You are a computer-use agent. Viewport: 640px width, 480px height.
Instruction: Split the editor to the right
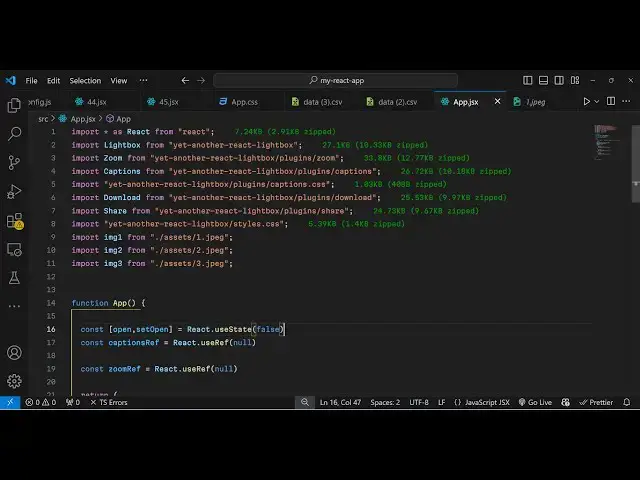[x=611, y=101]
